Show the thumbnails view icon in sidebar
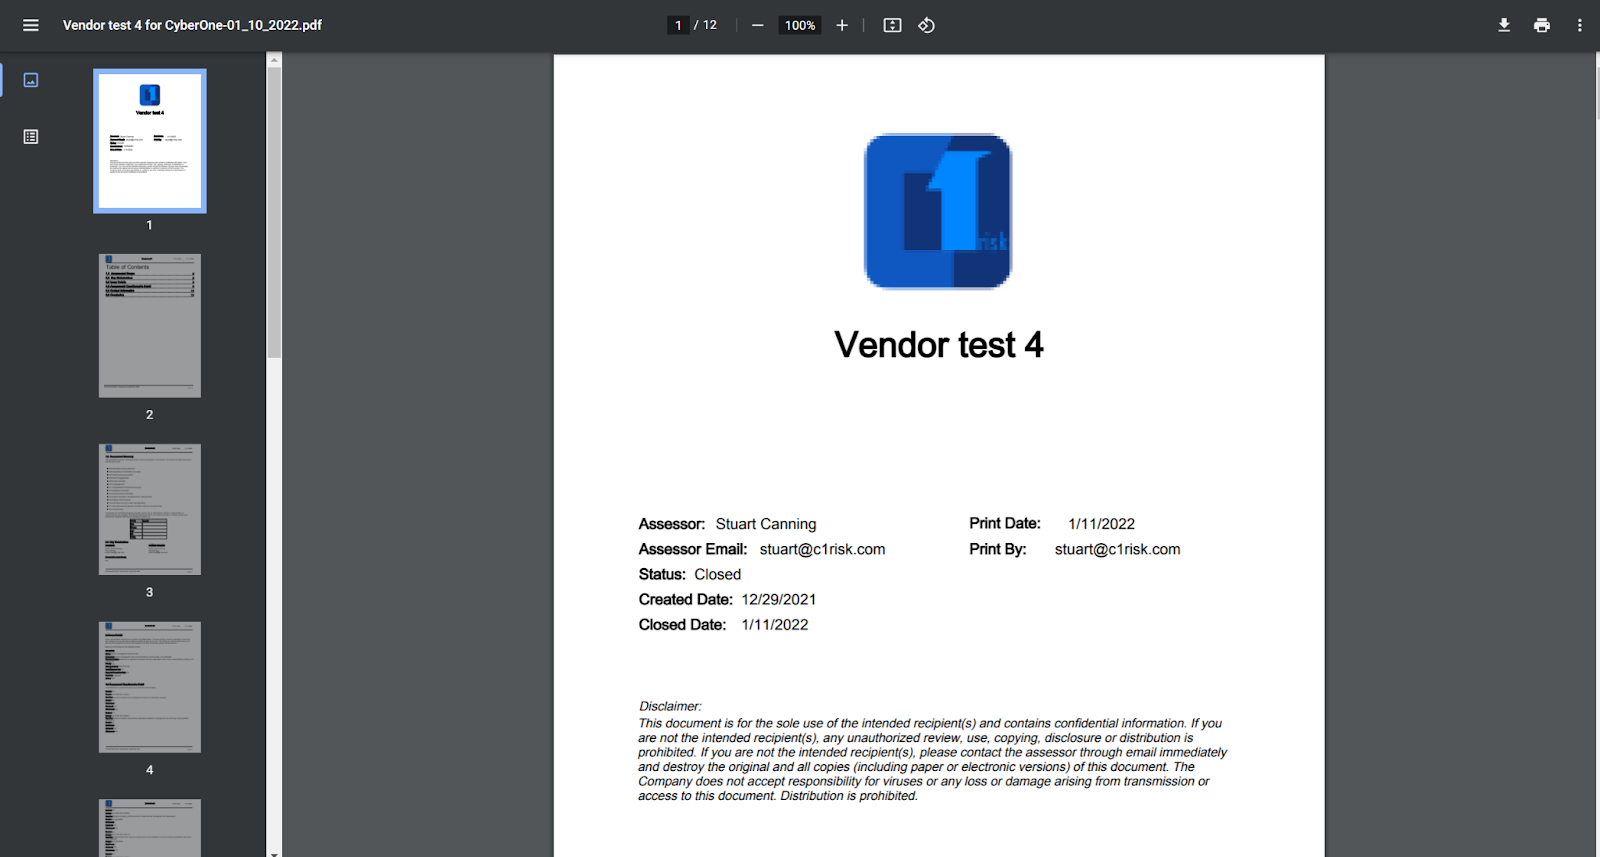The width and height of the screenshot is (1600, 857). pos(31,80)
